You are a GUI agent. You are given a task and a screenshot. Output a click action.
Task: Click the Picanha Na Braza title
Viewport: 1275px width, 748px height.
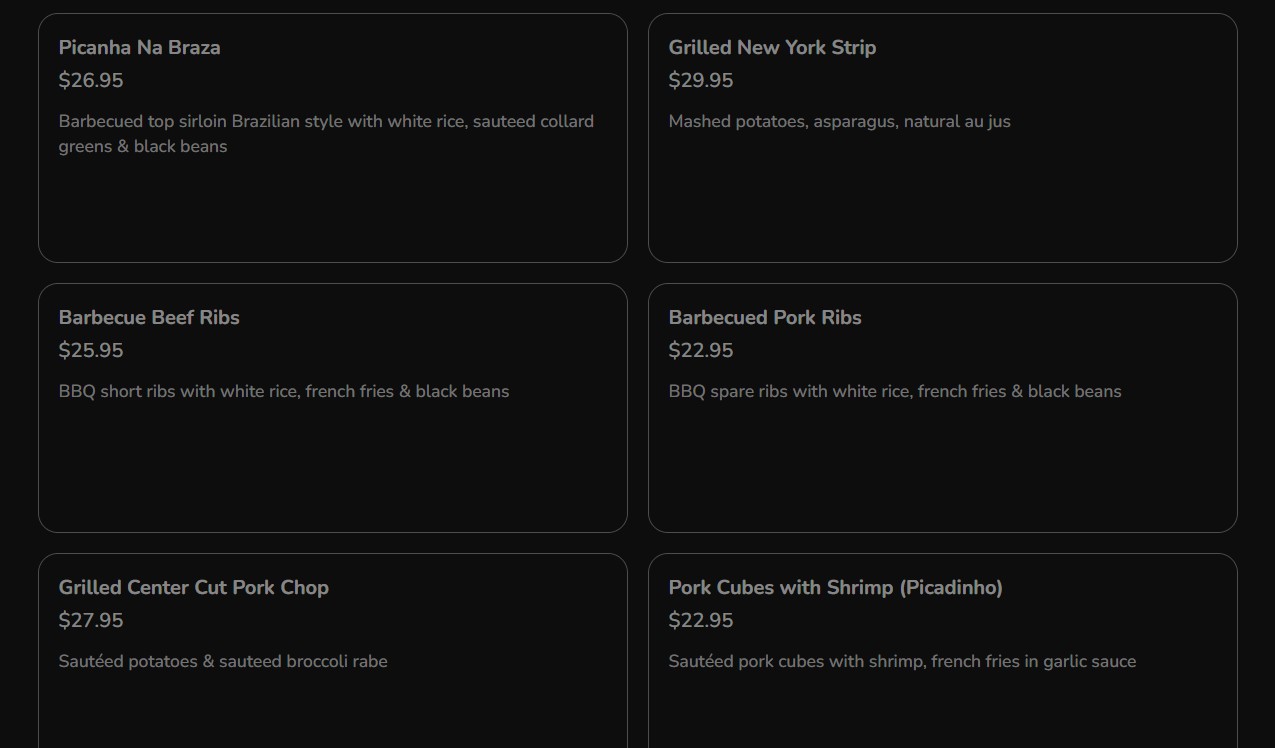click(139, 47)
